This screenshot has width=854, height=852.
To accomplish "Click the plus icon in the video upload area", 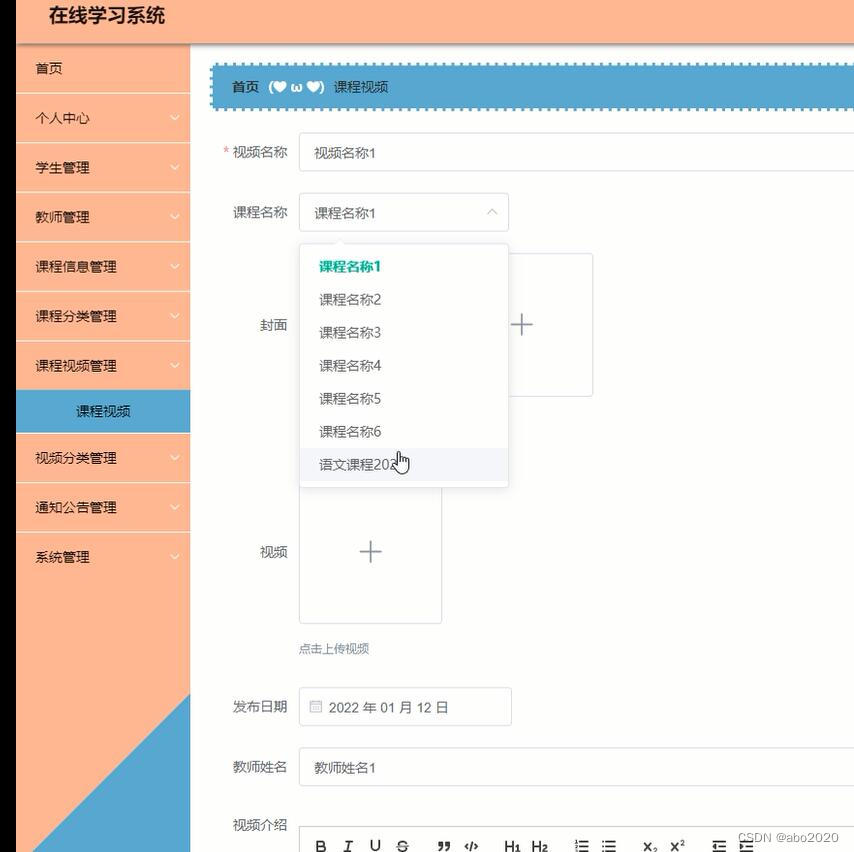I will coord(370,551).
